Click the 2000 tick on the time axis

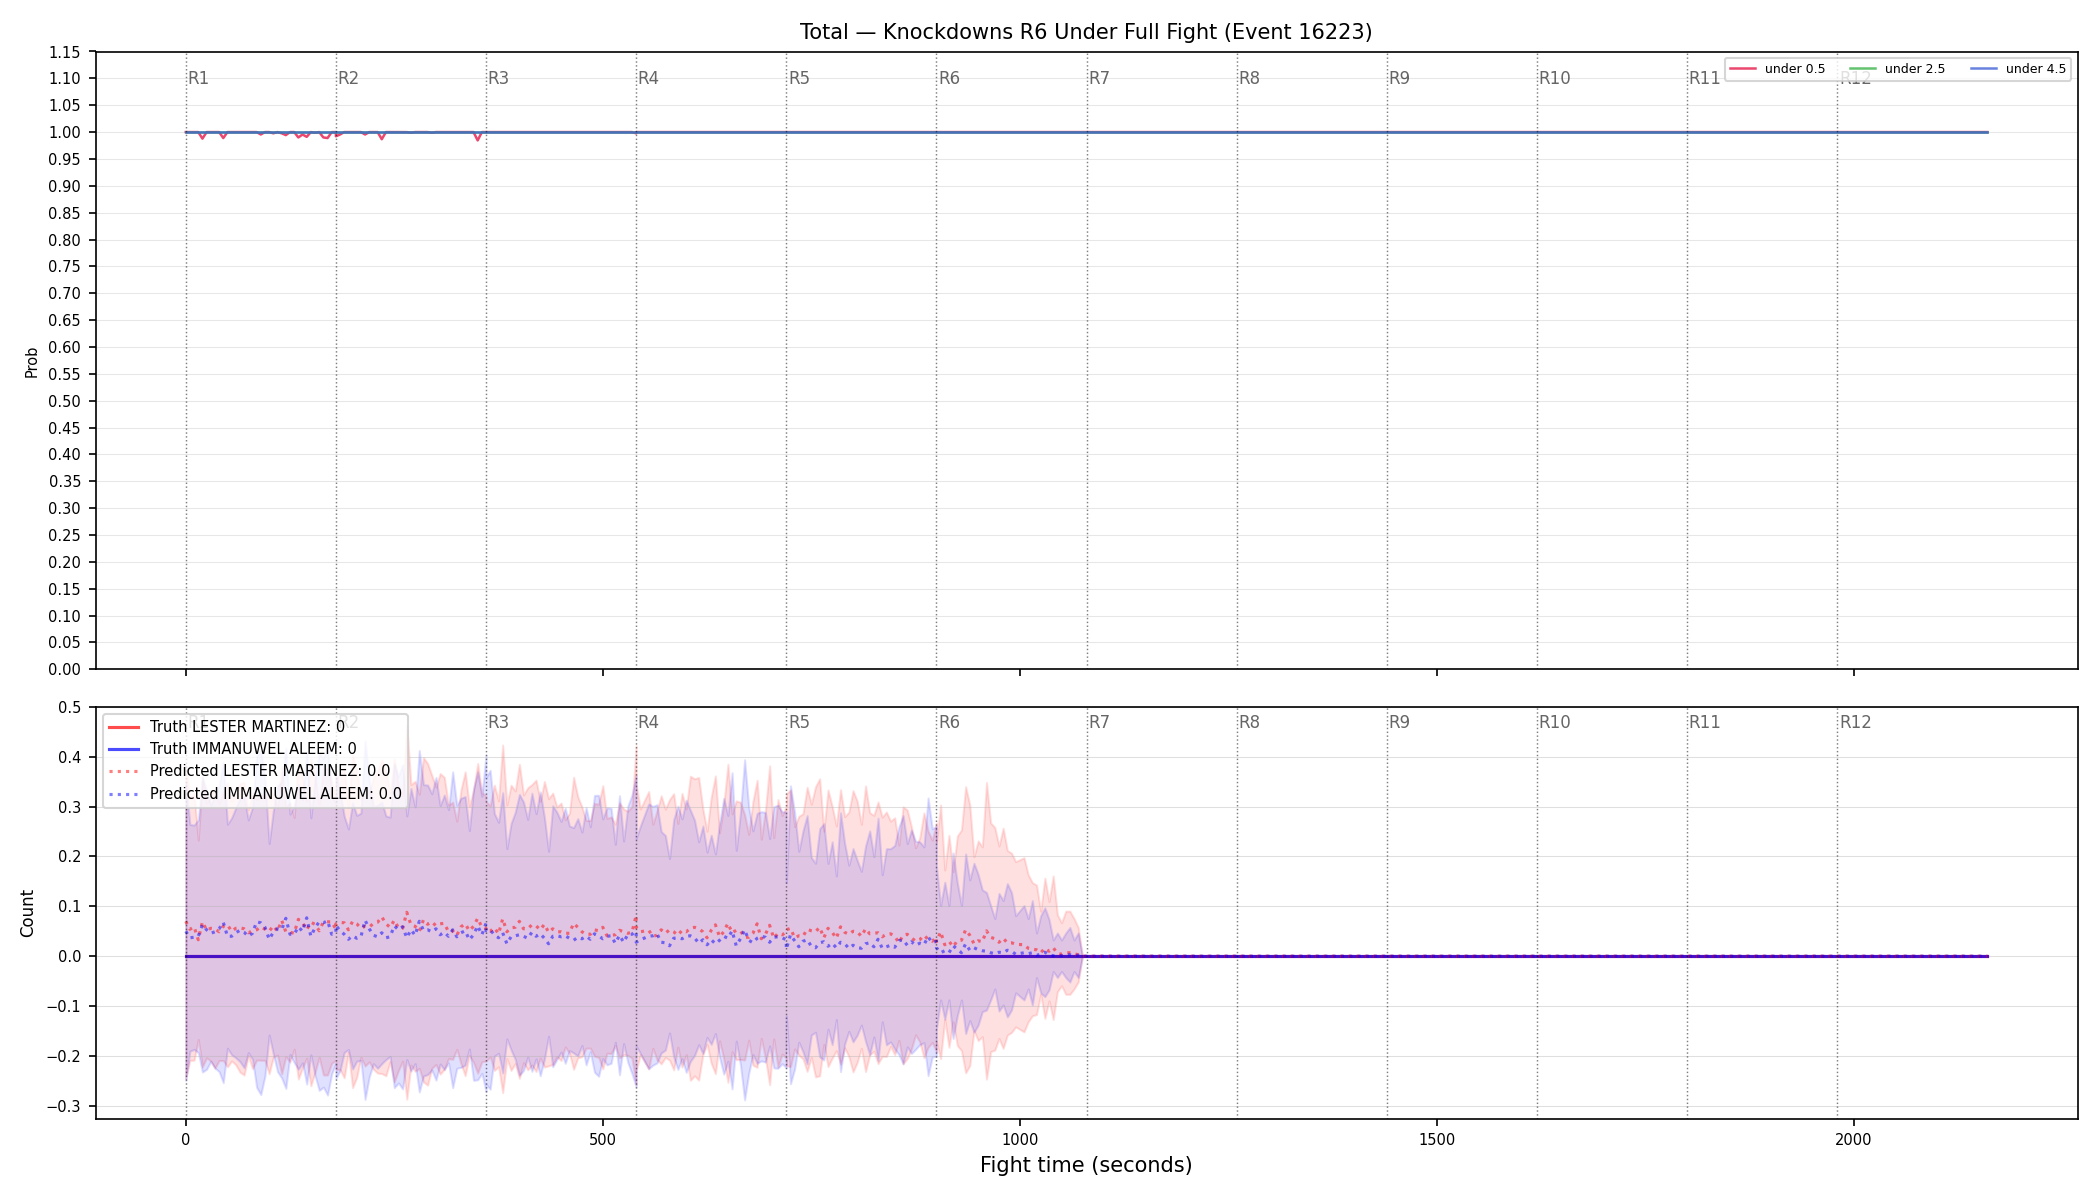(x=1854, y=1139)
